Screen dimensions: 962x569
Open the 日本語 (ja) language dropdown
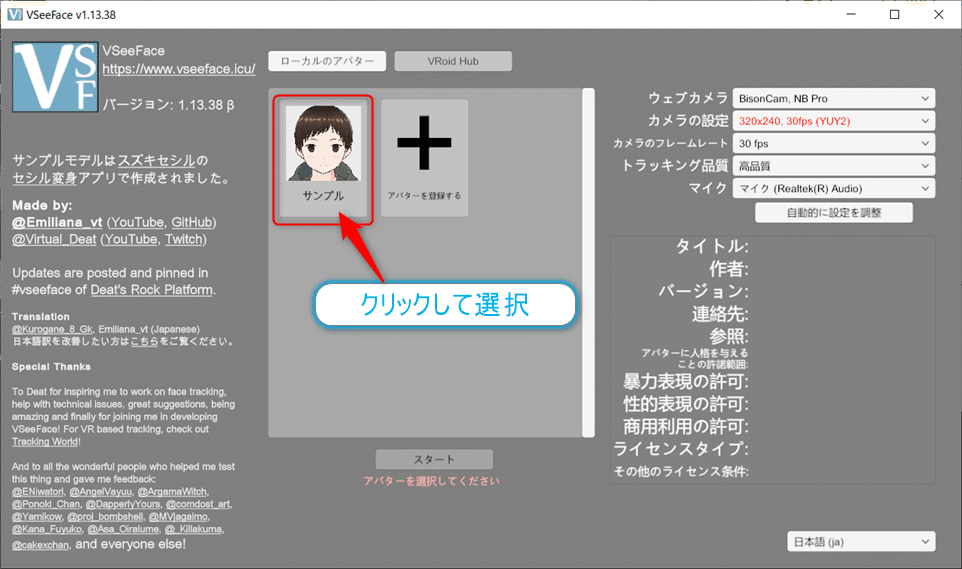(861, 541)
